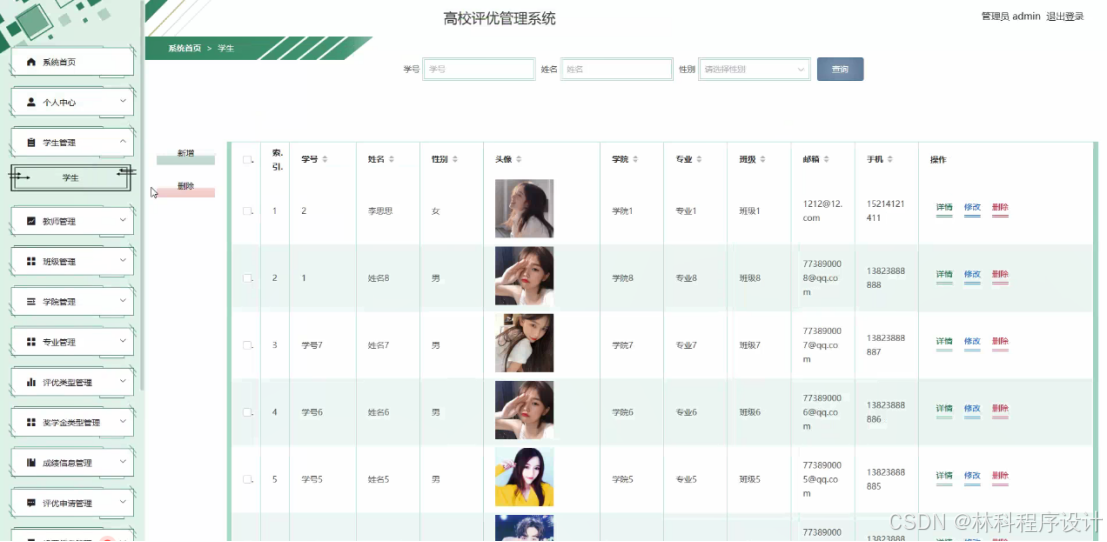Check the row for 姓名7
Screen dimensions: 1107x542
pos(247,345)
